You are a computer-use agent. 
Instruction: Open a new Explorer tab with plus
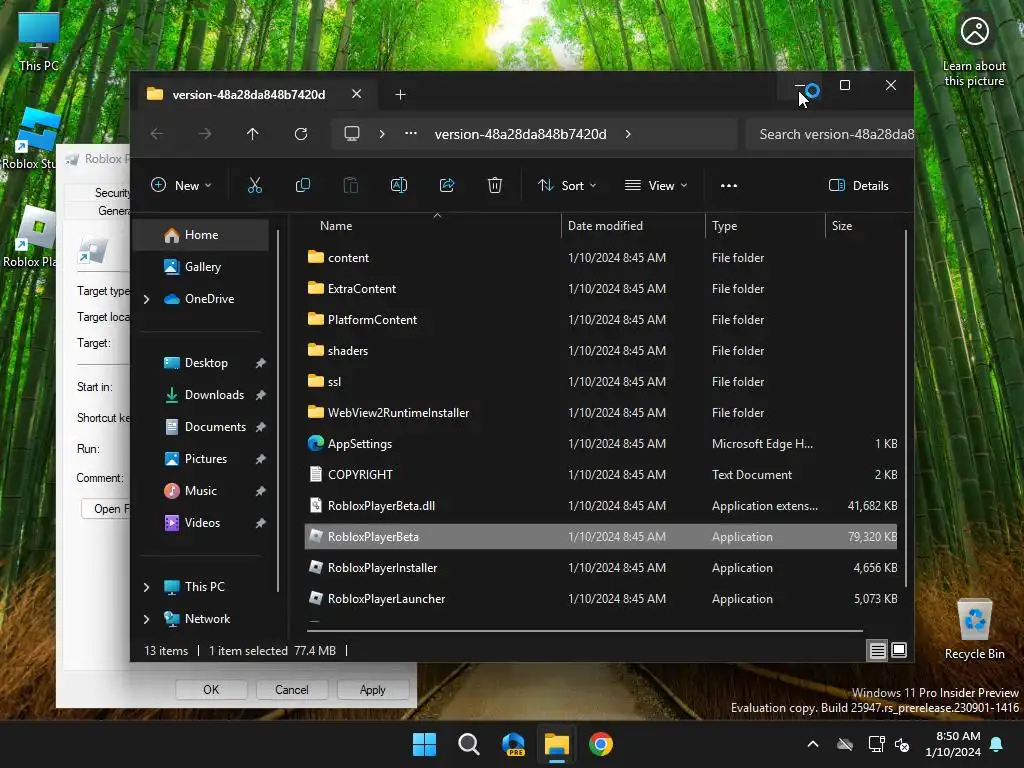pyautogui.click(x=400, y=95)
